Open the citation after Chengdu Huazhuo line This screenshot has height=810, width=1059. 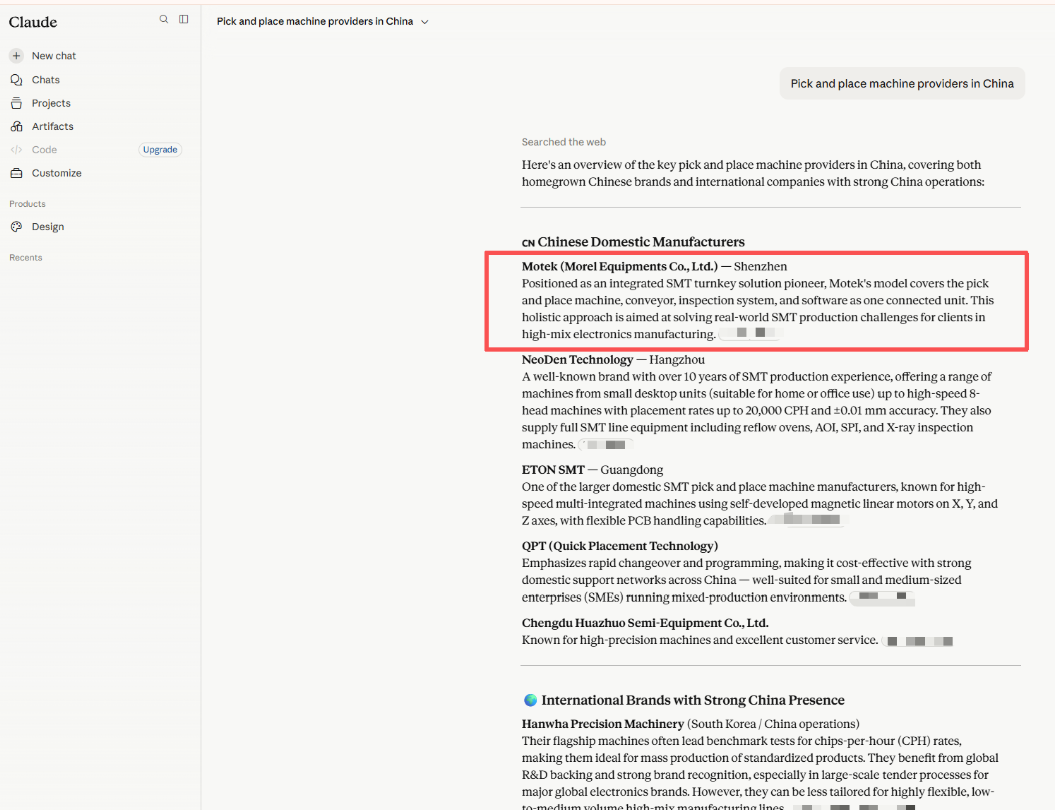pyautogui.click(x=919, y=640)
